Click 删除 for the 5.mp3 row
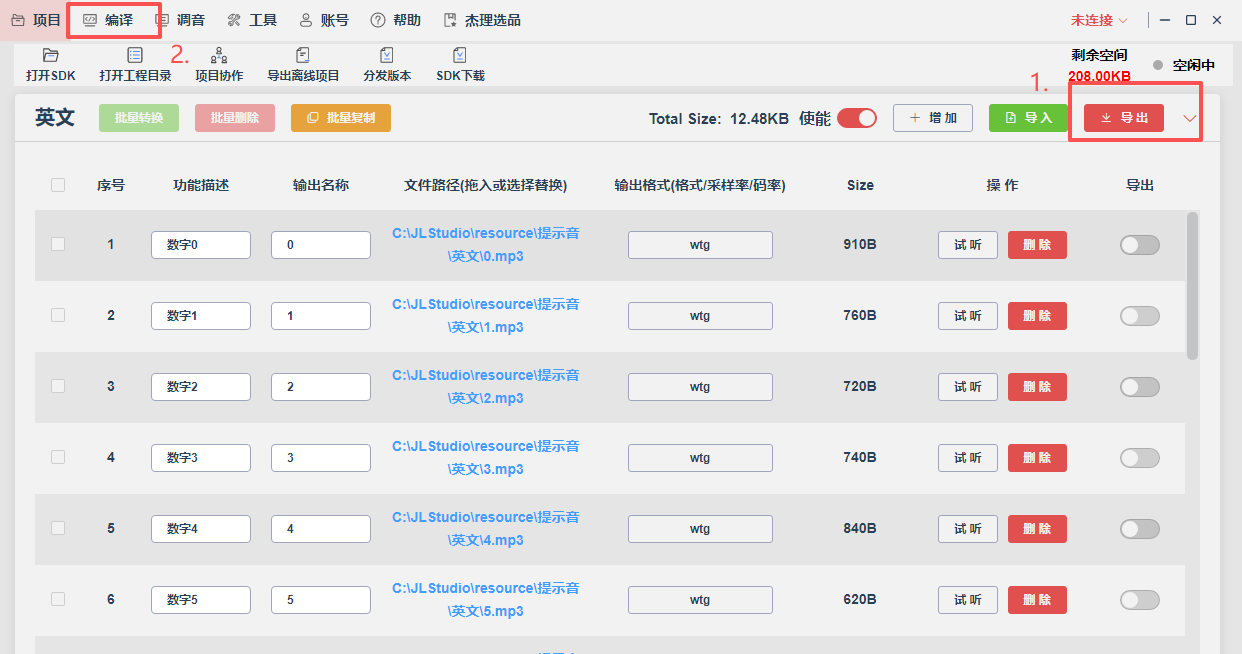The height and width of the screenshot is (654, 1242). pos(1037,600)
